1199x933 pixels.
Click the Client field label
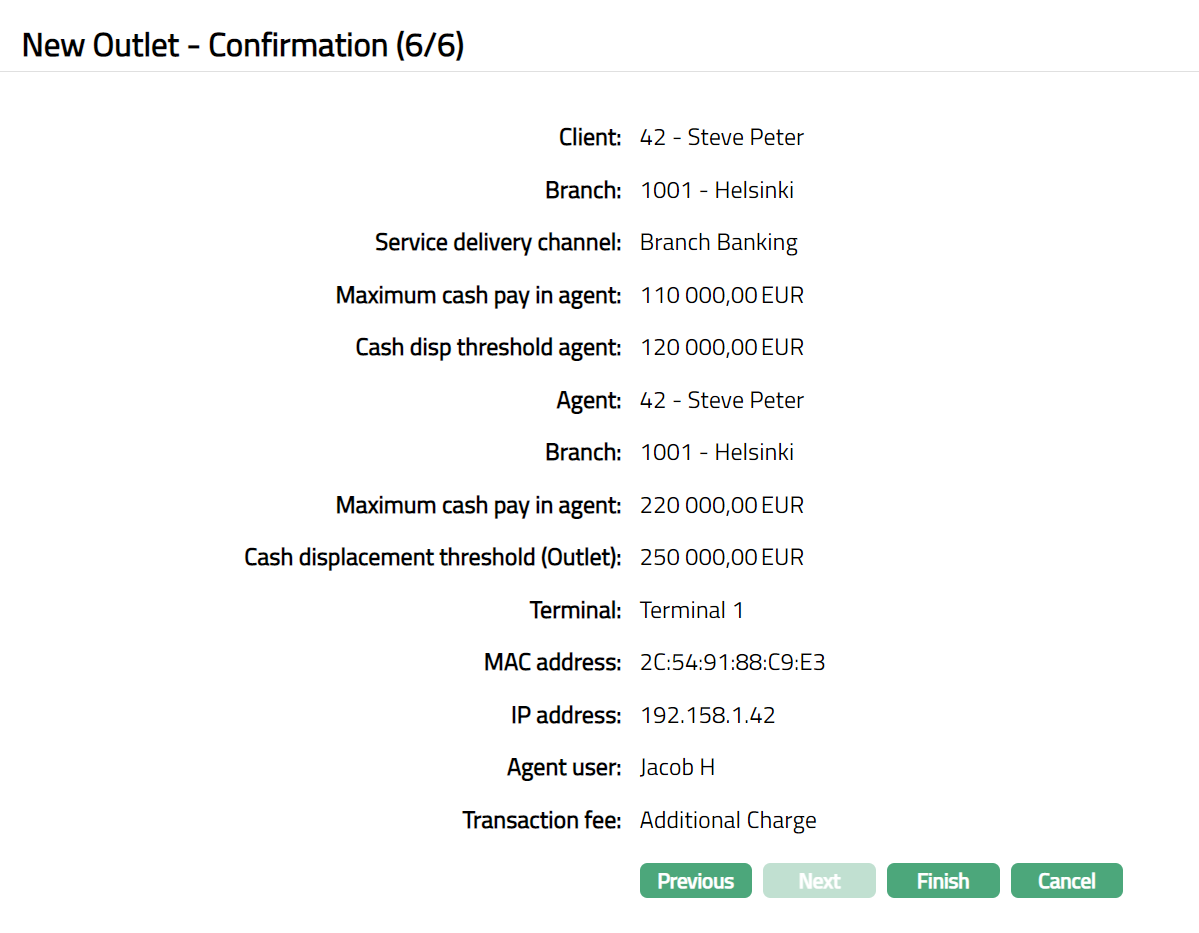(x=590, y=137)
